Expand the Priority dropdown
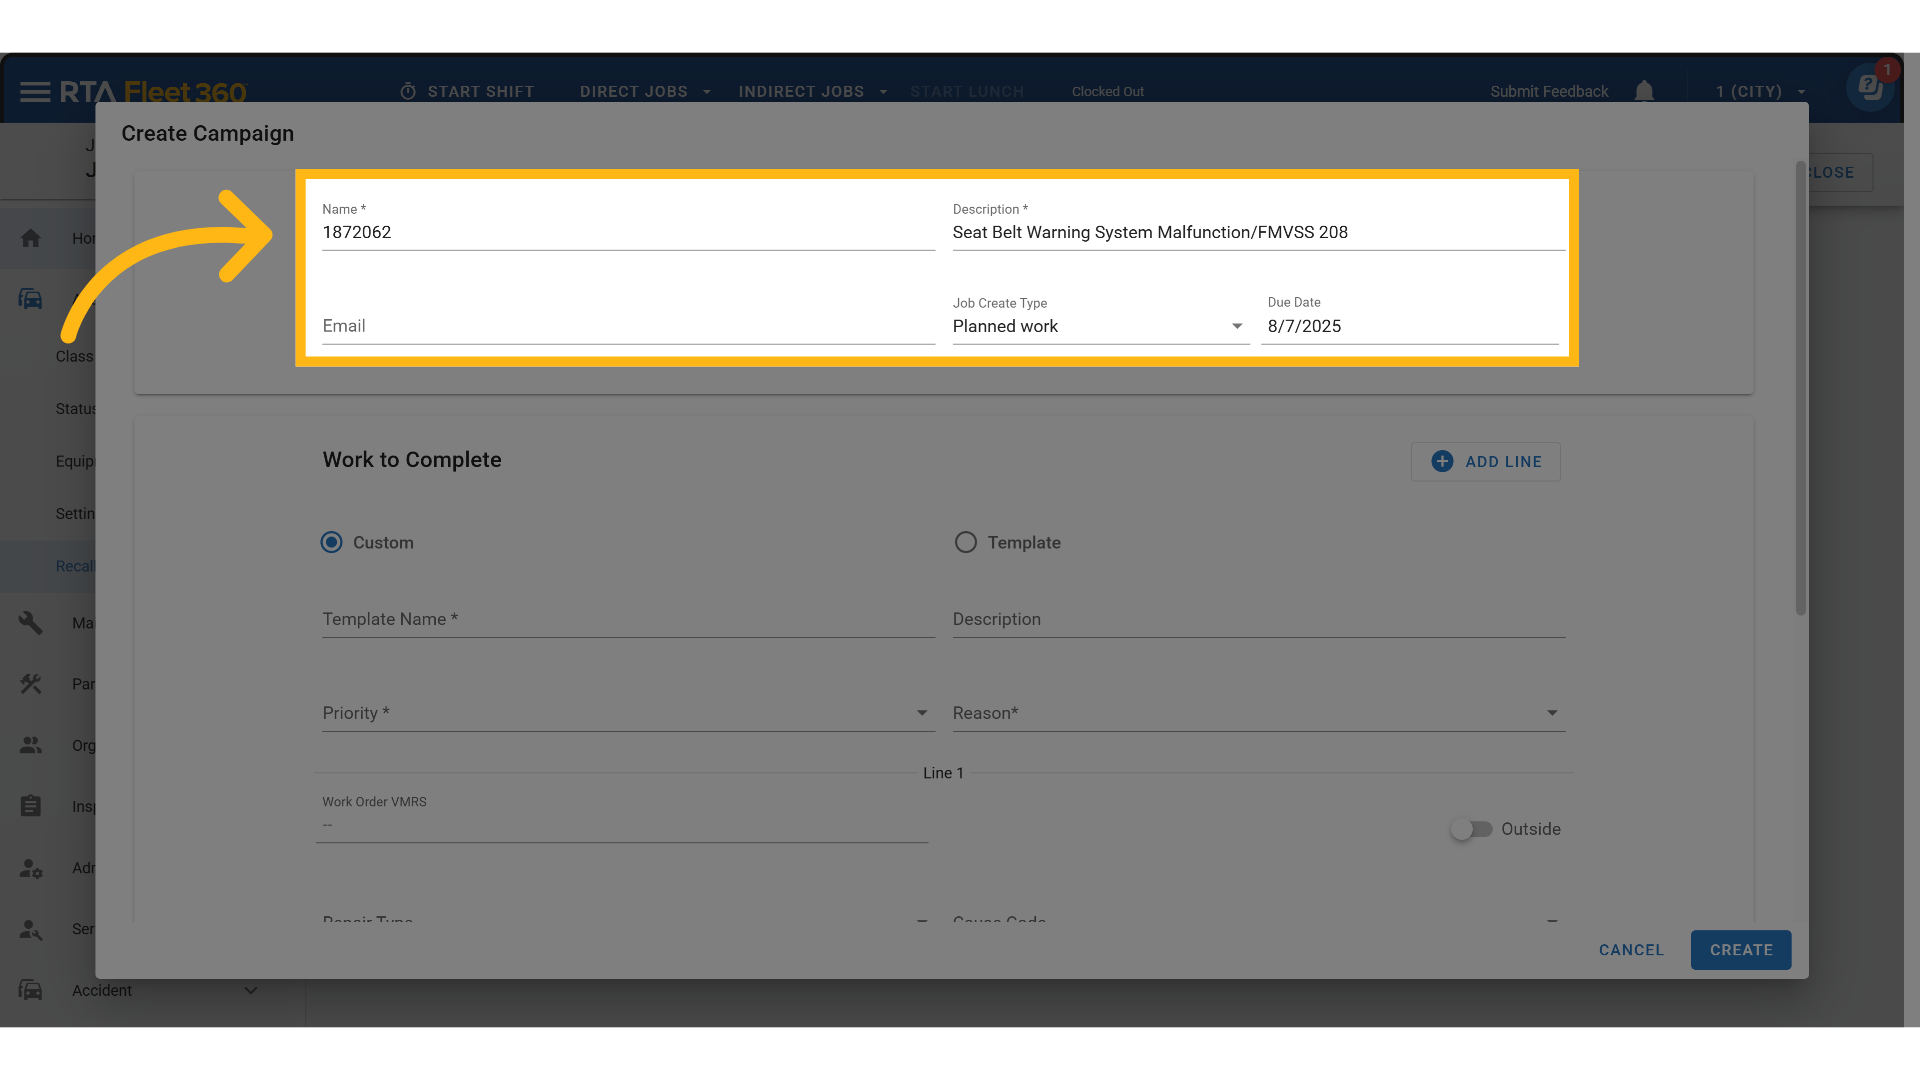 tap(628, 713)
